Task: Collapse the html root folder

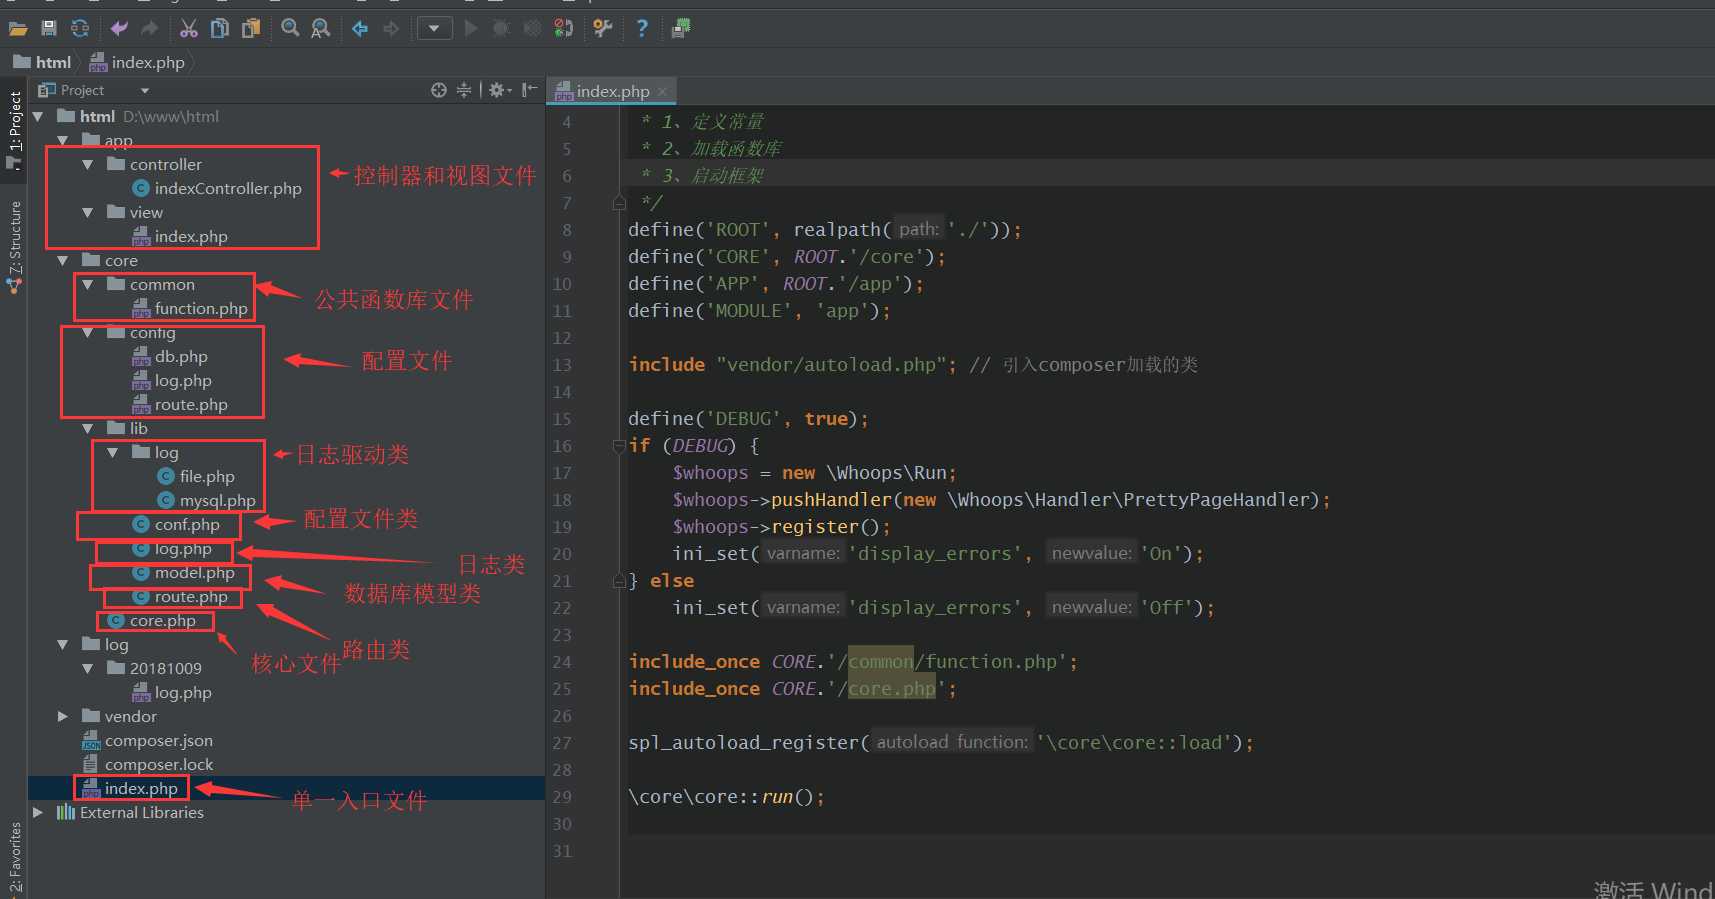Action: pyautogui.click(x=38, y=116)
